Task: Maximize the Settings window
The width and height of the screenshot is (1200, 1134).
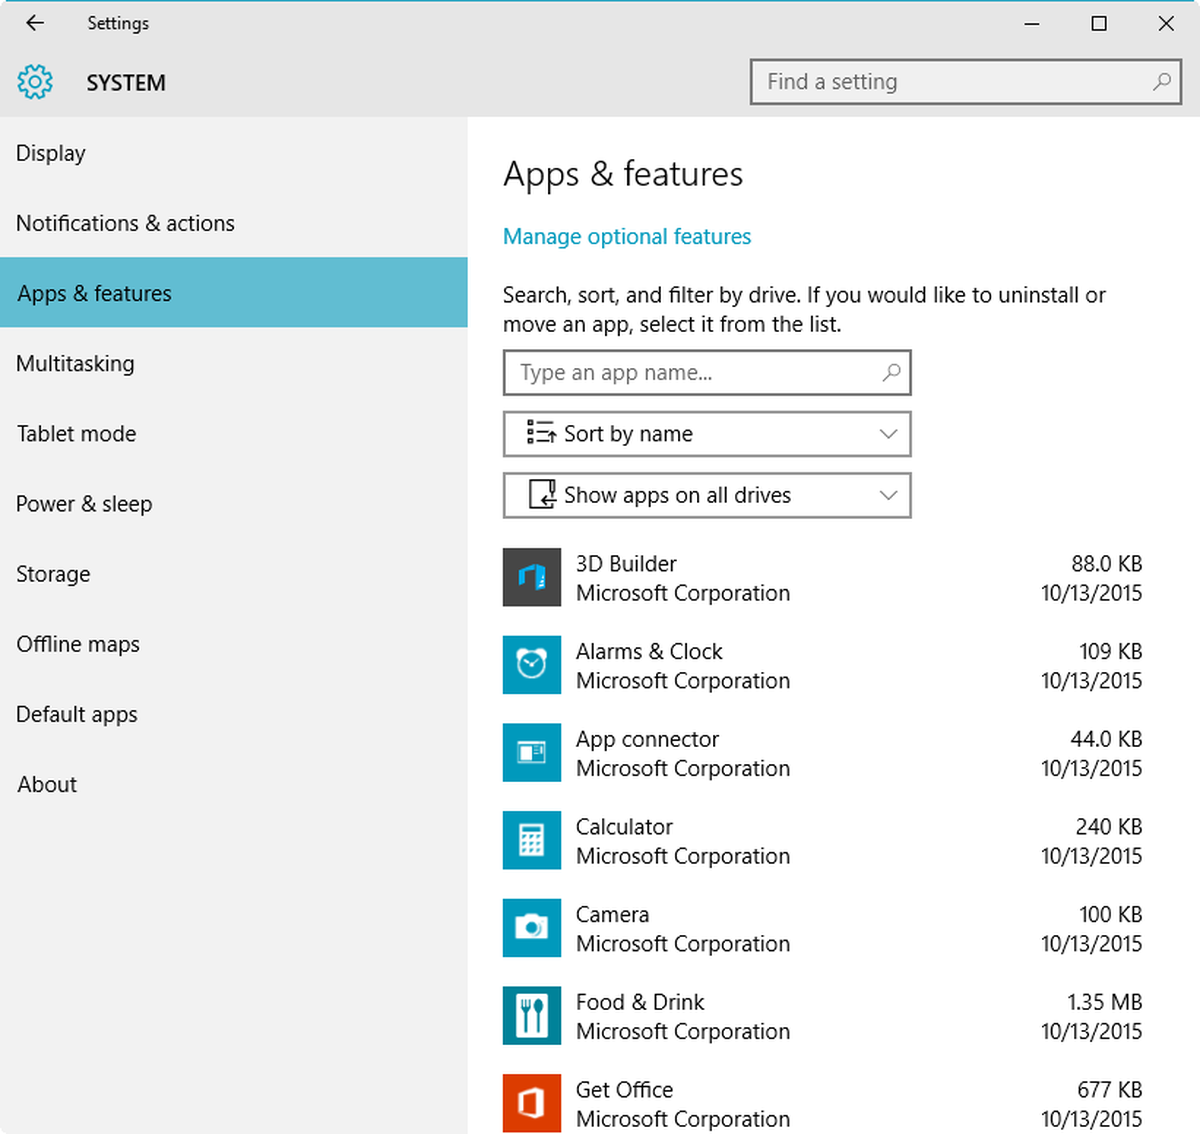Action: 1099,23
